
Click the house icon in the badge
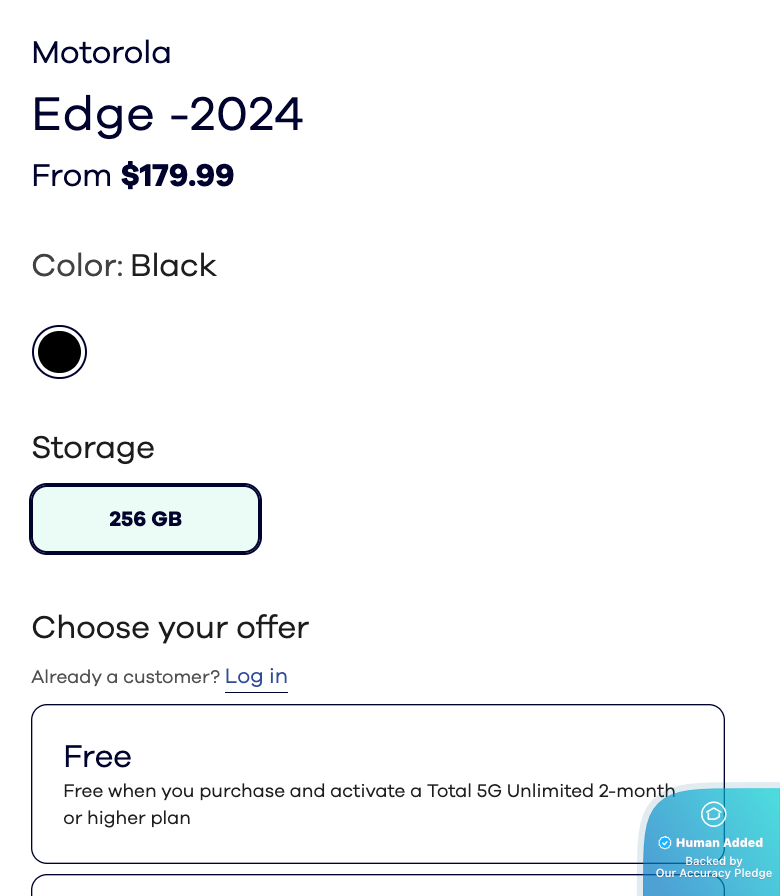713,814
